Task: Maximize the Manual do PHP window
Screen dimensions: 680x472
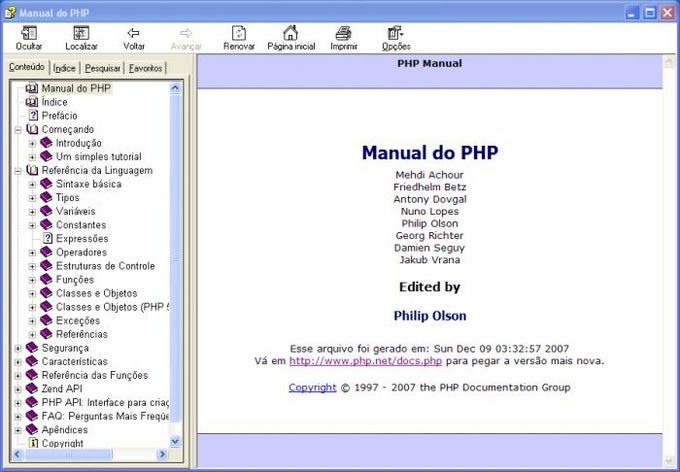Action: coord(650,13)
